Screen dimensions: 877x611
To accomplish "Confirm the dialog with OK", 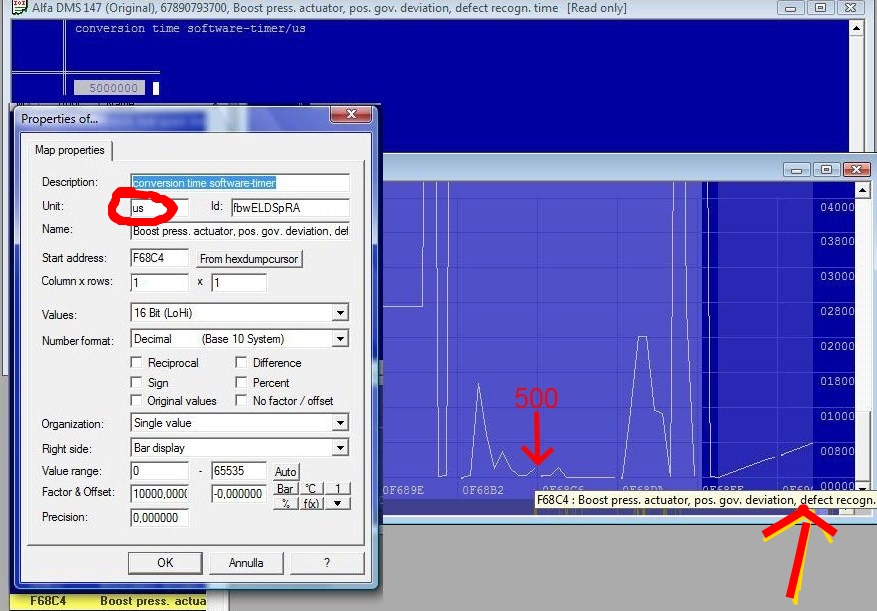I will (x=165, y=563).
